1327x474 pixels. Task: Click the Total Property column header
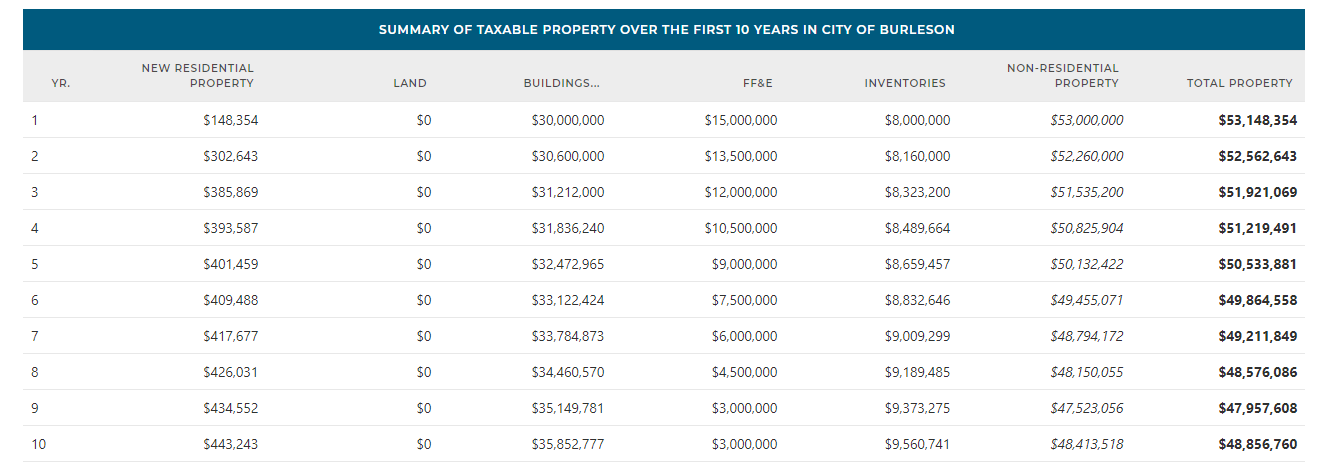pos(1239,84)
